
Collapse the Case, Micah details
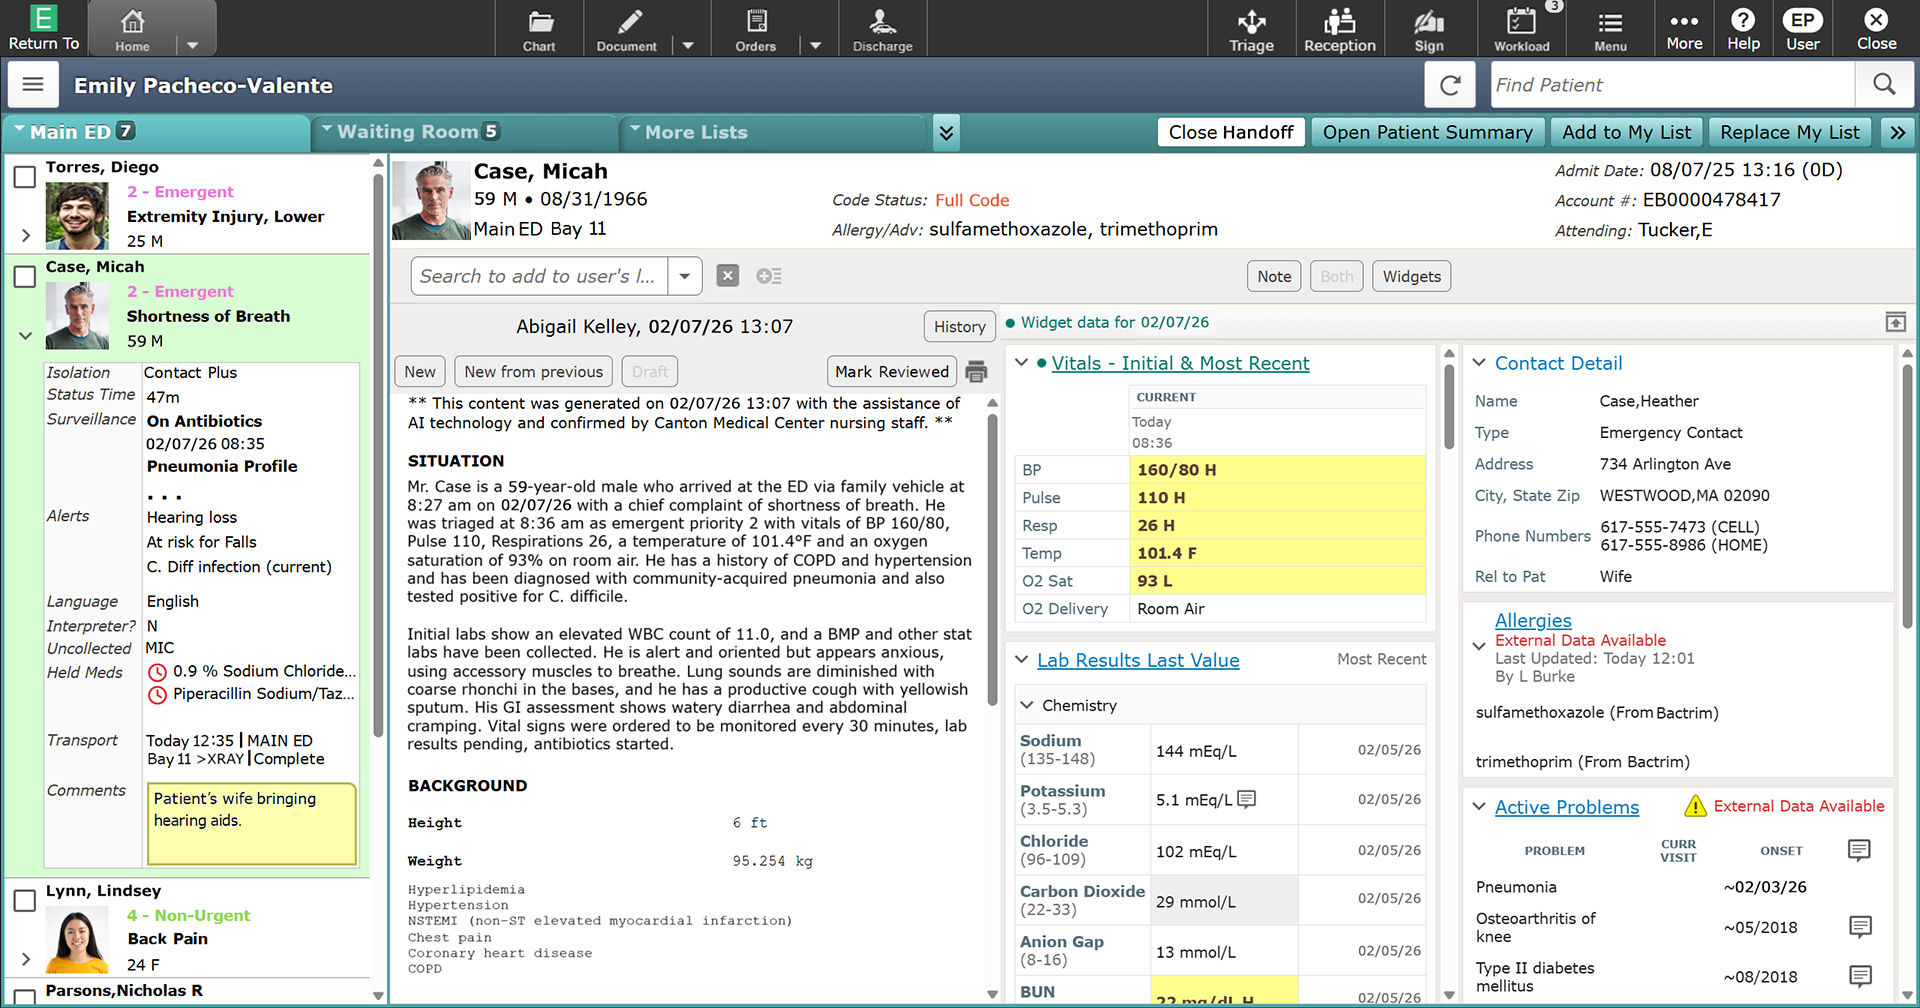tap(26, 336)
